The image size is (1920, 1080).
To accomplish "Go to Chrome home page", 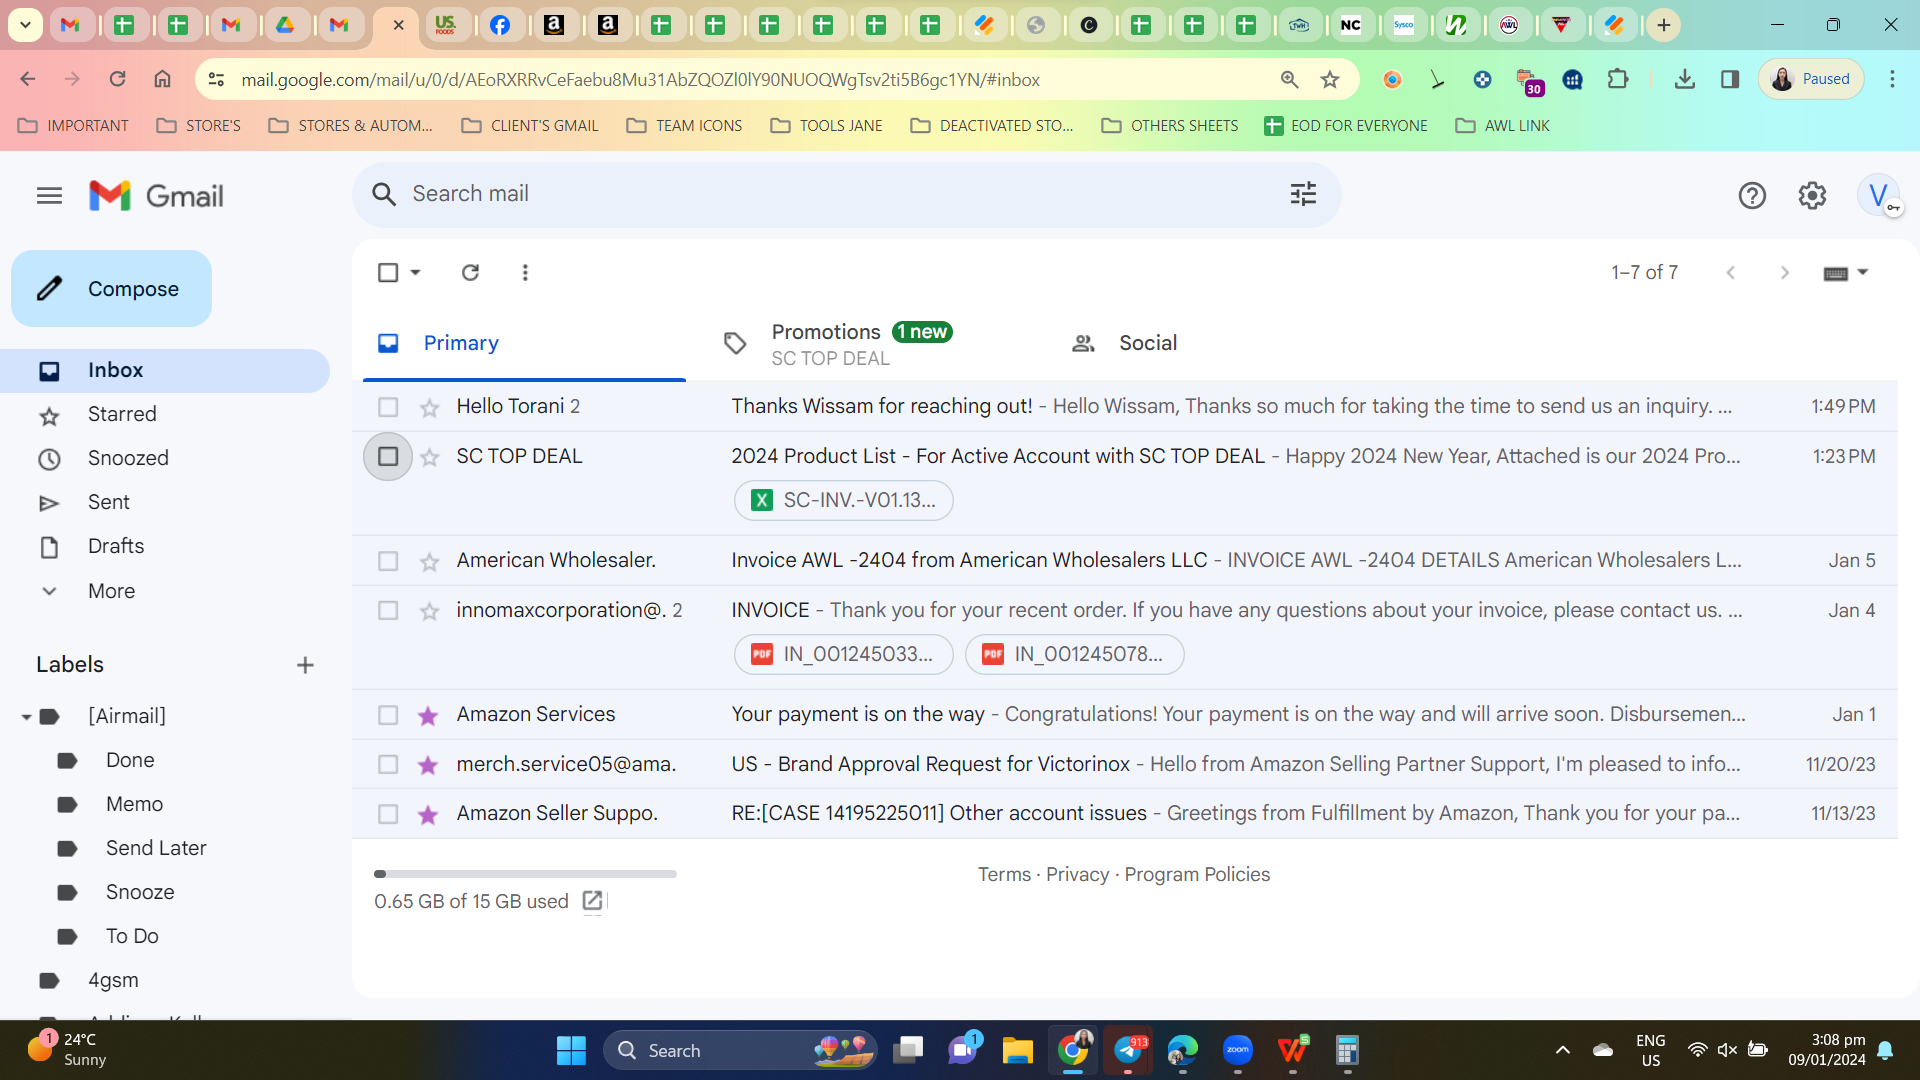I will click(x=162, y=79).
